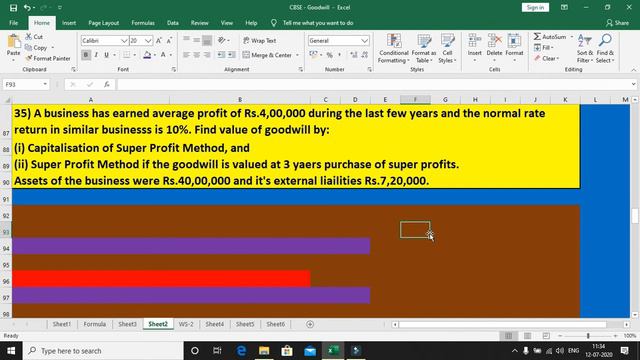Open the File tab
The width and height of the screenshot is (640, 360).
[x=13, y=23]
